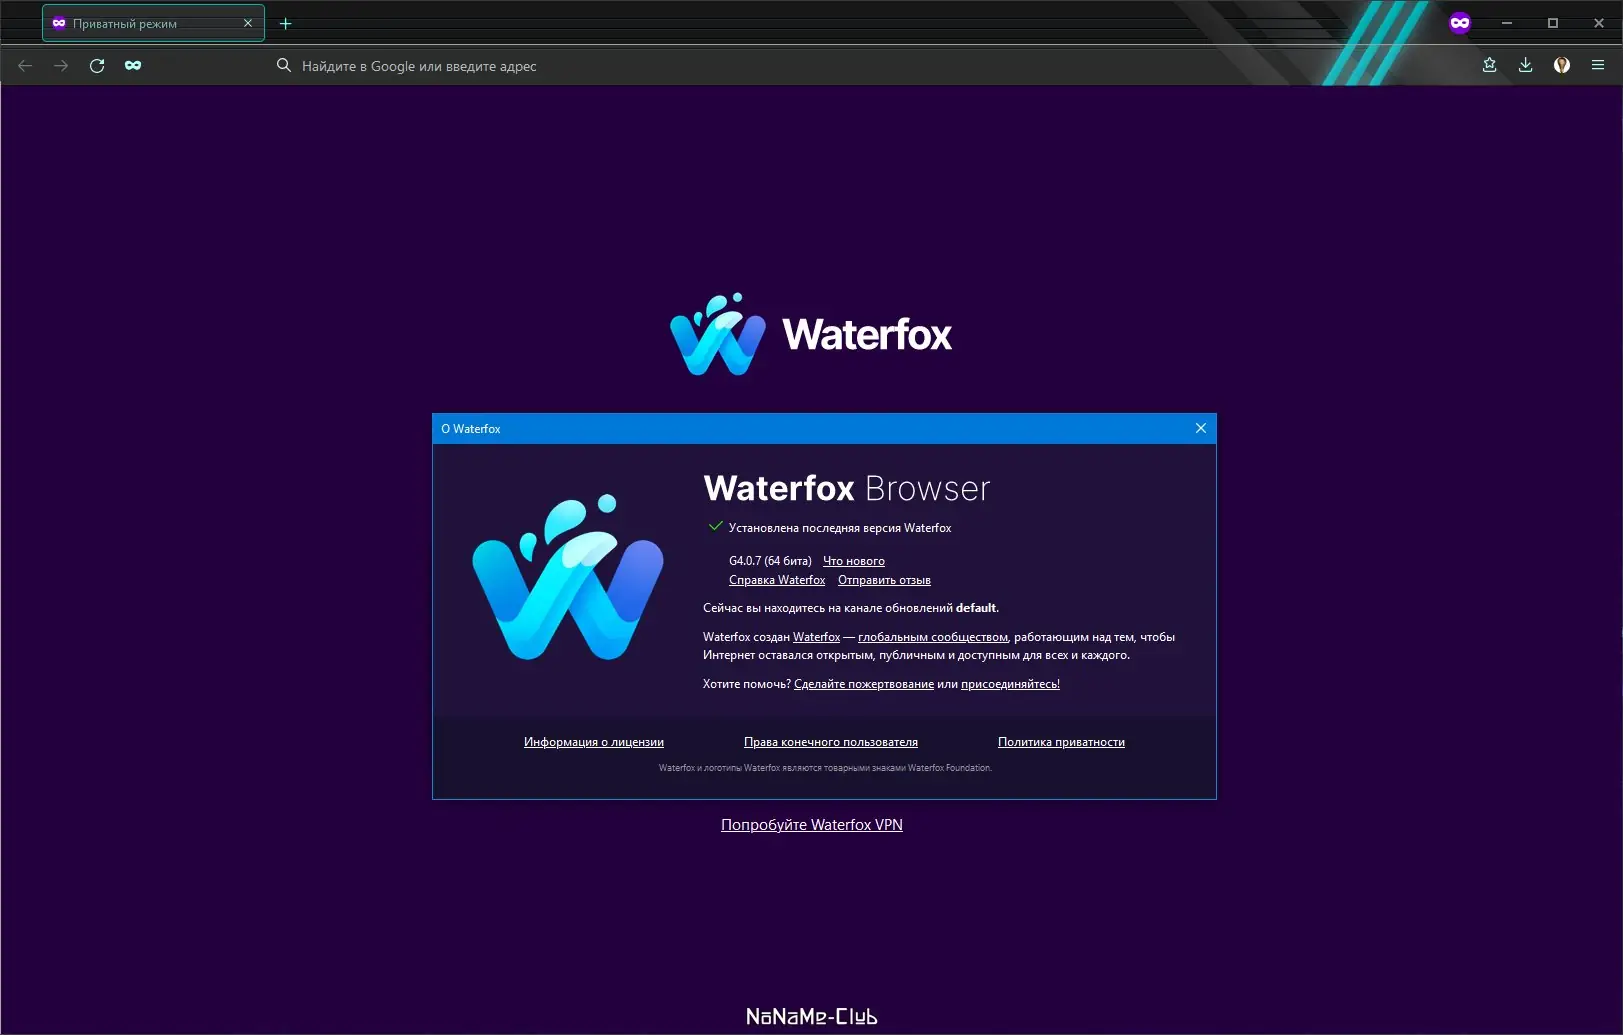Open the bookmarks star toolbar icon
Image resolution: width=1623 pixels, height=1035 pixels.
pos(1490,65)
